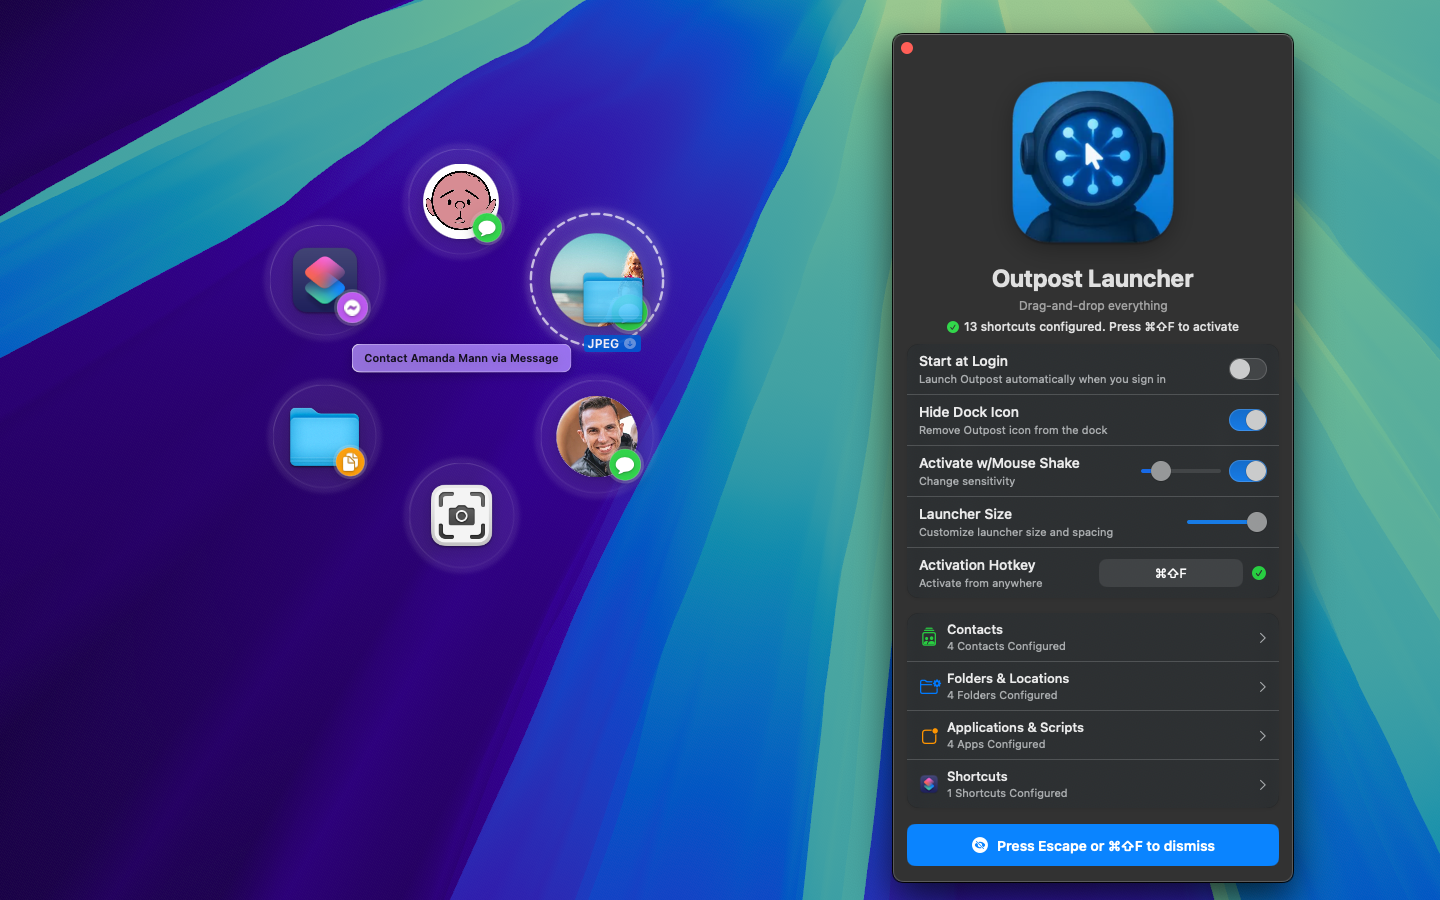Click the Start at Login label
This screenshot has height=900, width=1440.
pyautogui.click(x=963, y=361)
